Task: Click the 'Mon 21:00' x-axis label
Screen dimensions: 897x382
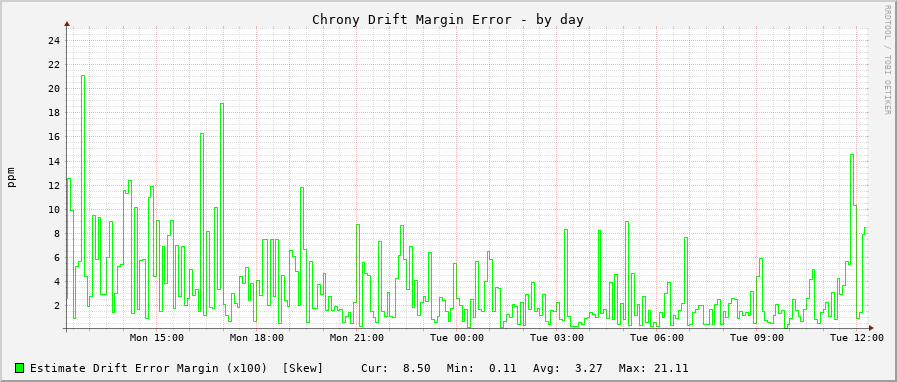Action: [357, 338]
